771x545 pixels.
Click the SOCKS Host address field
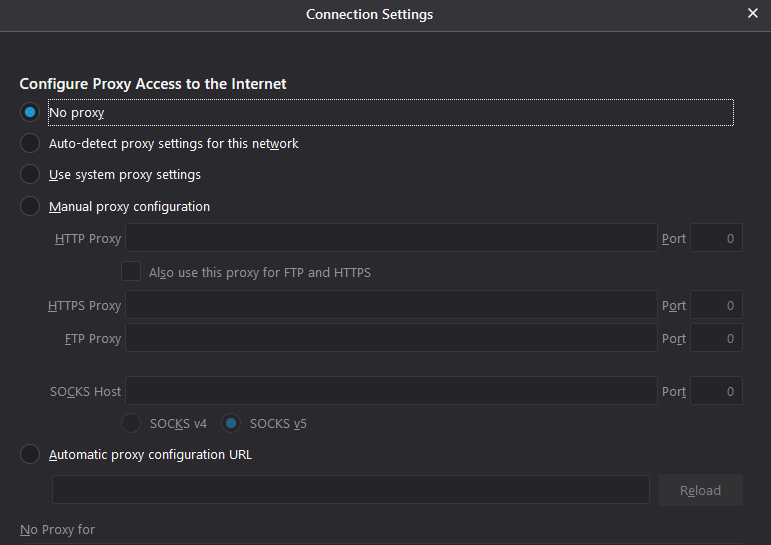(x=391, y=391)
